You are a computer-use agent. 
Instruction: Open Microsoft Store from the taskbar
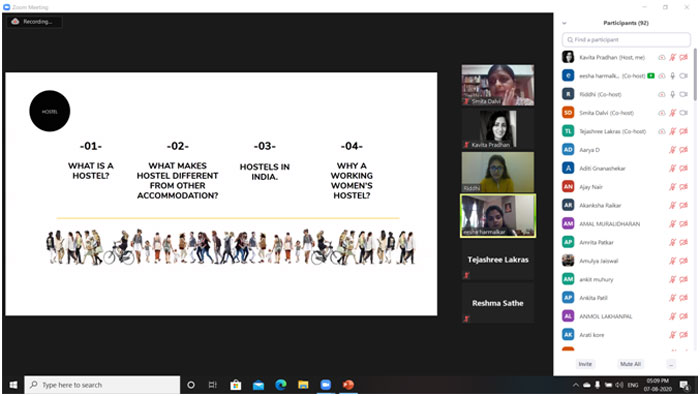pos(236,384)
